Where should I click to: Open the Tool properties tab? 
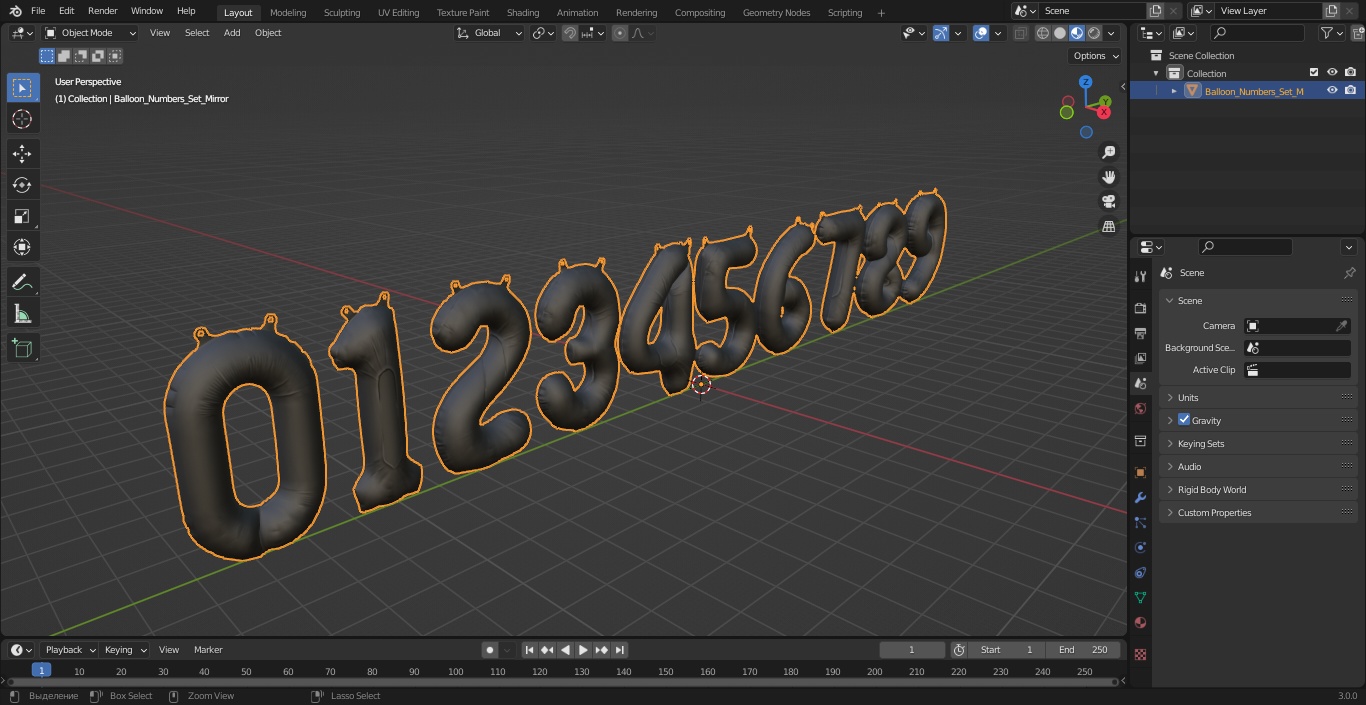coord(1140,276)
